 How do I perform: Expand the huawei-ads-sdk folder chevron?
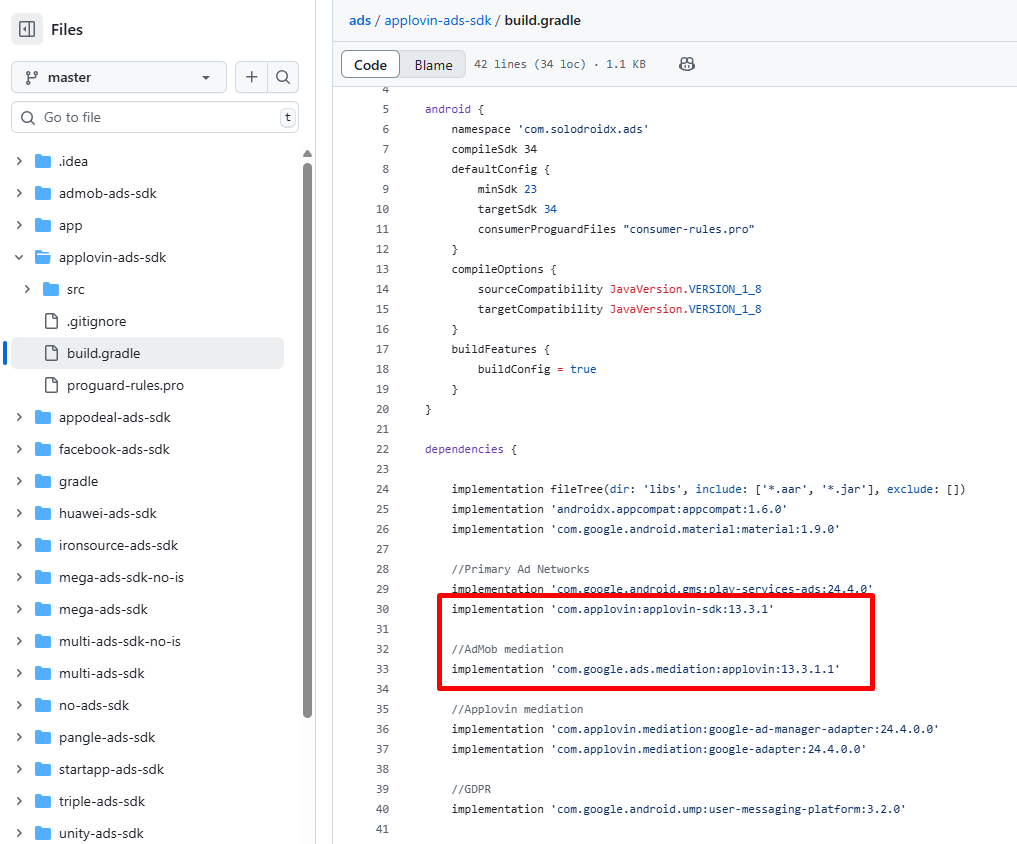pos(19,513)
